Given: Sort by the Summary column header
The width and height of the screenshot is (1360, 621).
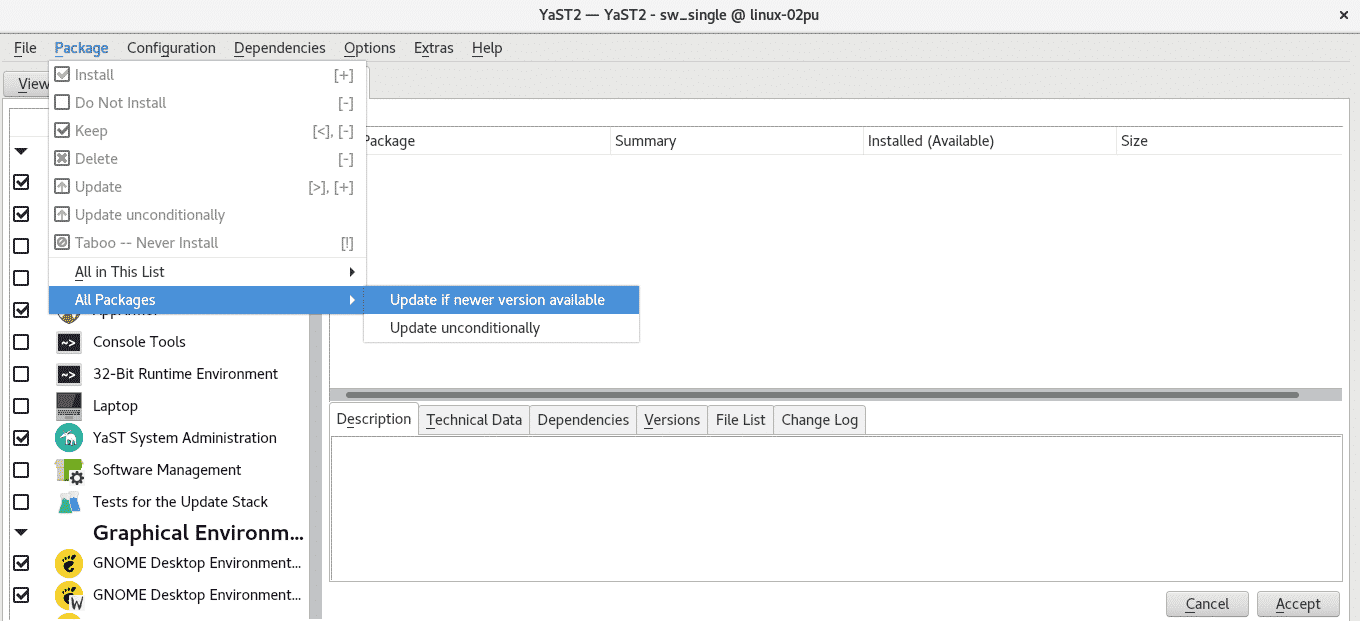Looking at the screenshot, I should click(x=737, y=141).
